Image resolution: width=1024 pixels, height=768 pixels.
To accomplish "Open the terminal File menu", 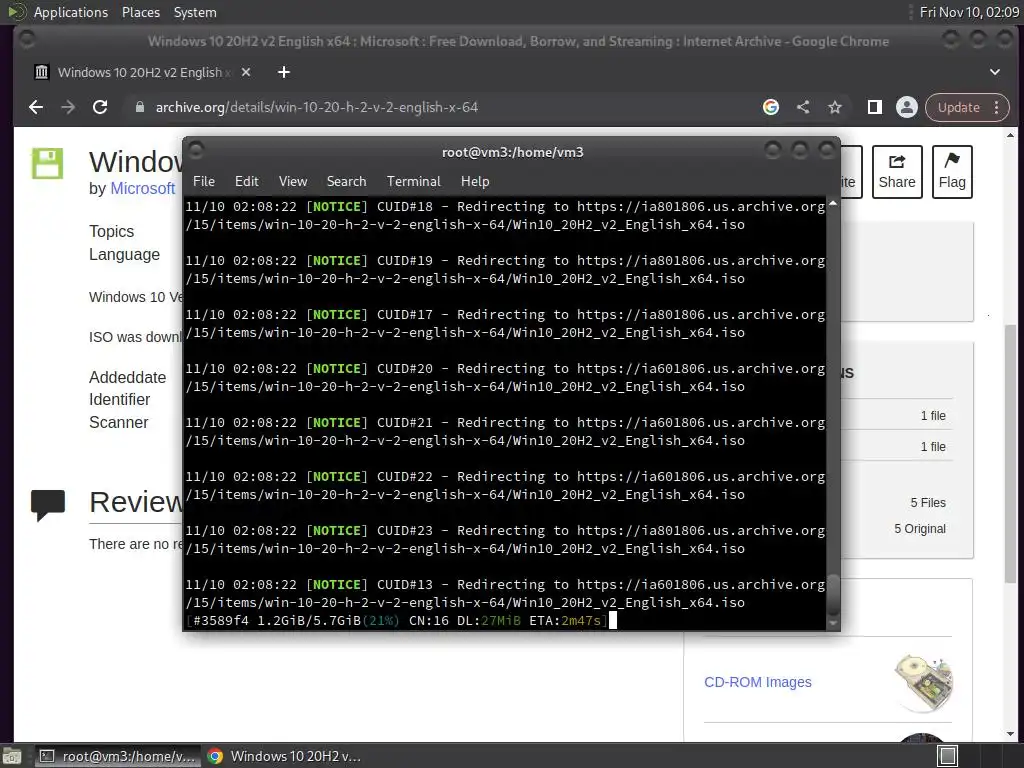I will click(x=204, y=181).
